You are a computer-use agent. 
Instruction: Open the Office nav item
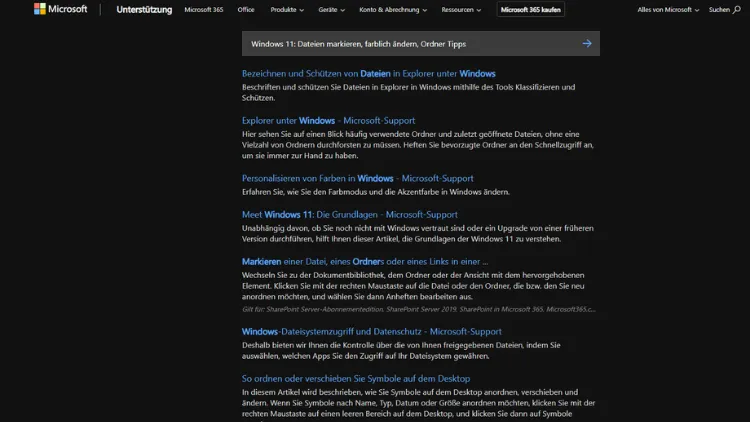[x=246, y=10]
